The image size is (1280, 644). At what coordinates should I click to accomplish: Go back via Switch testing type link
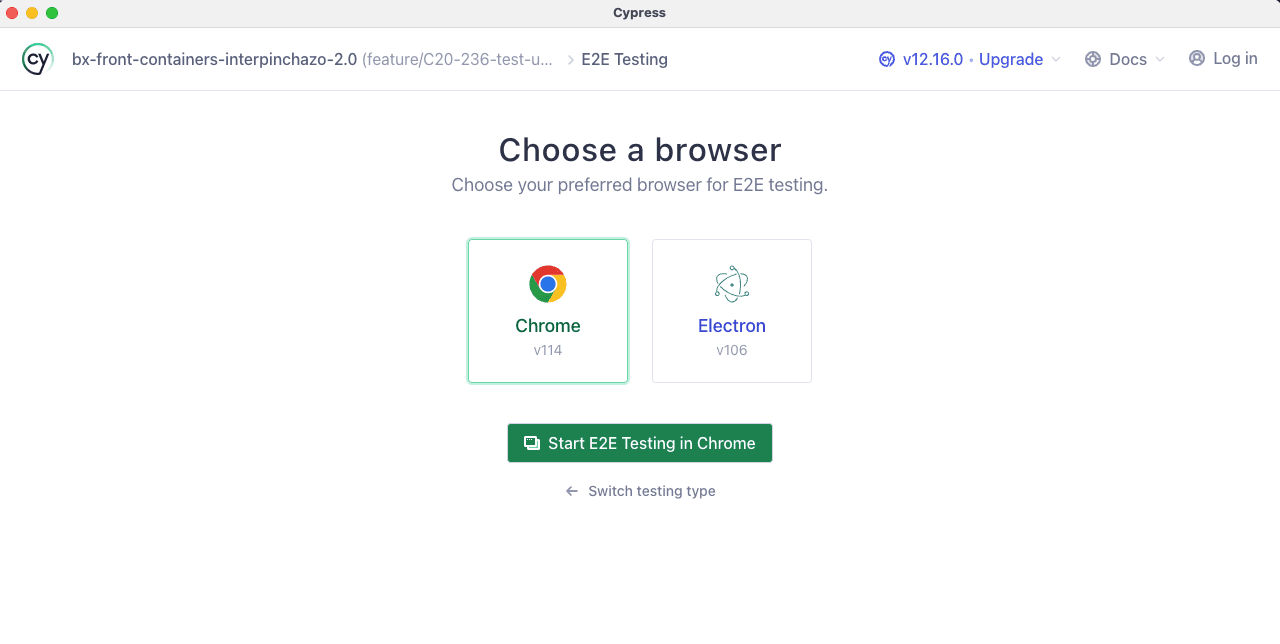coord(651,491)
